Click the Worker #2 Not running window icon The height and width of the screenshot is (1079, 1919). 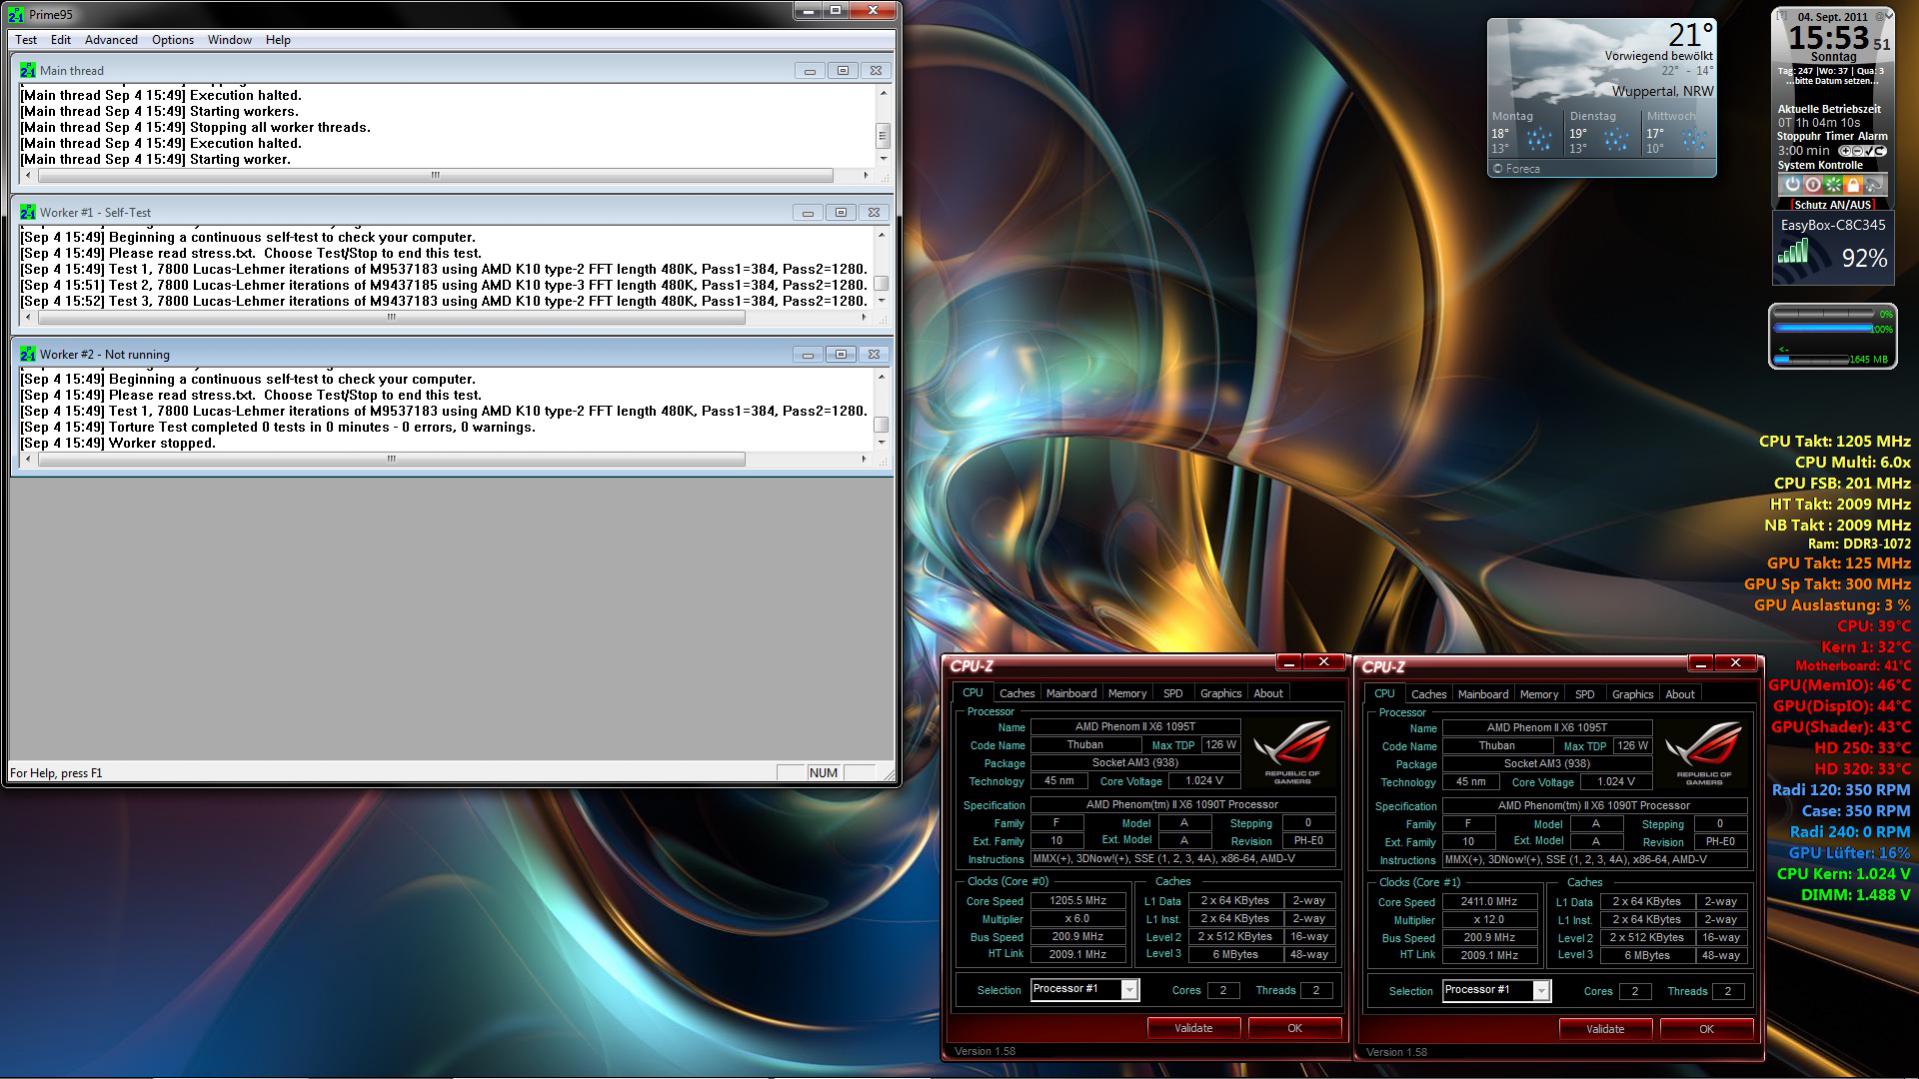pos(28,354)
